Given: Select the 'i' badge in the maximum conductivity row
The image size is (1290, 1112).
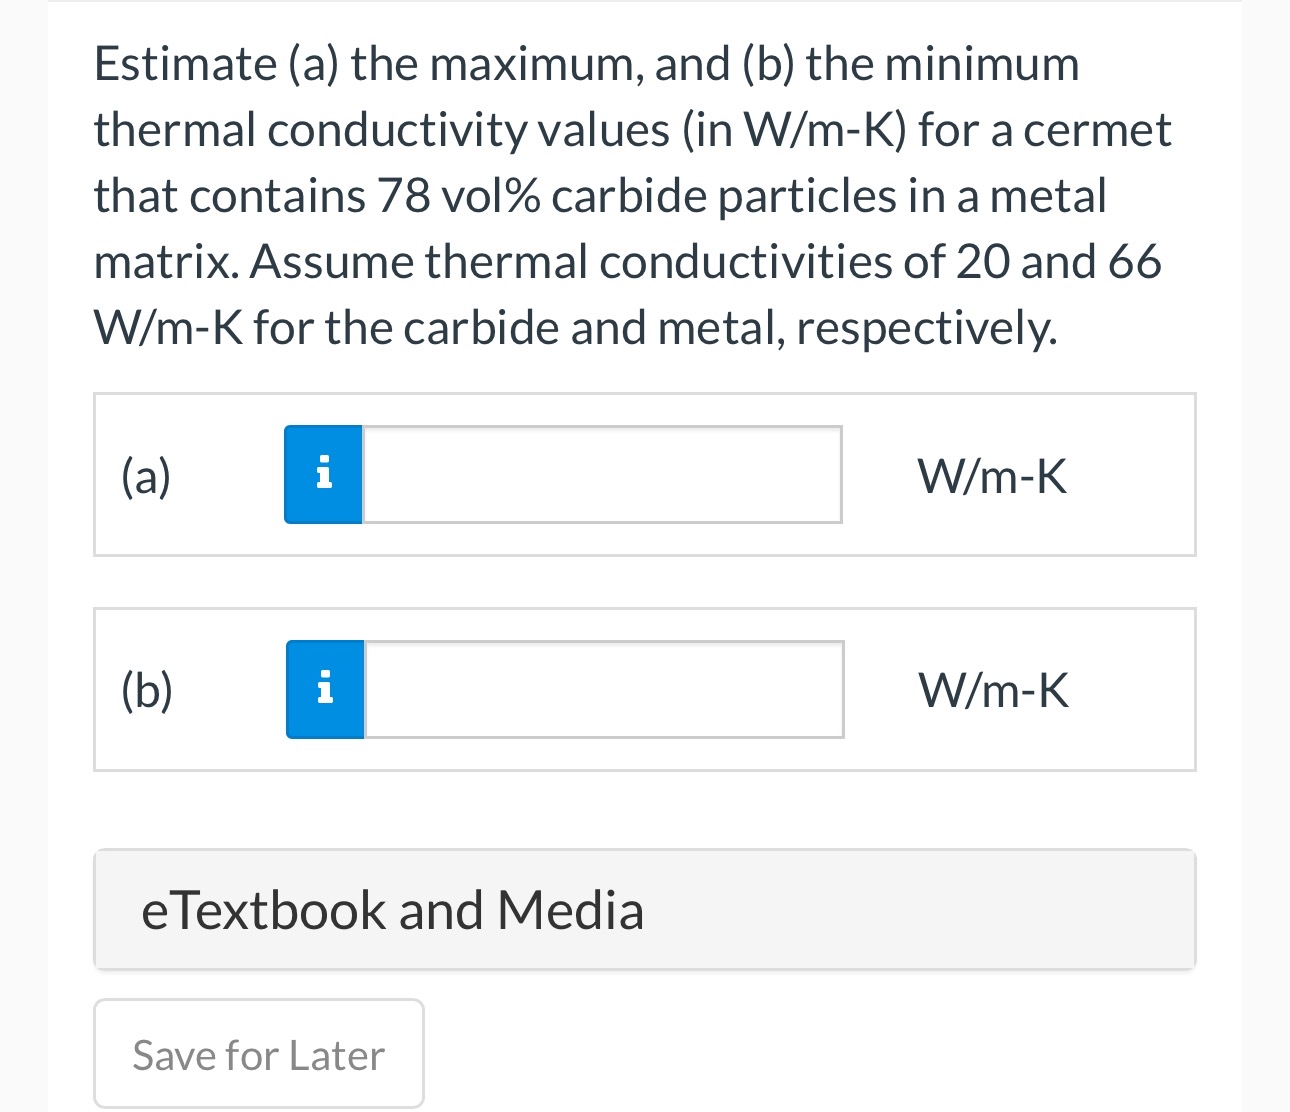Looking at the screenshot, I should tap(323, 475).
